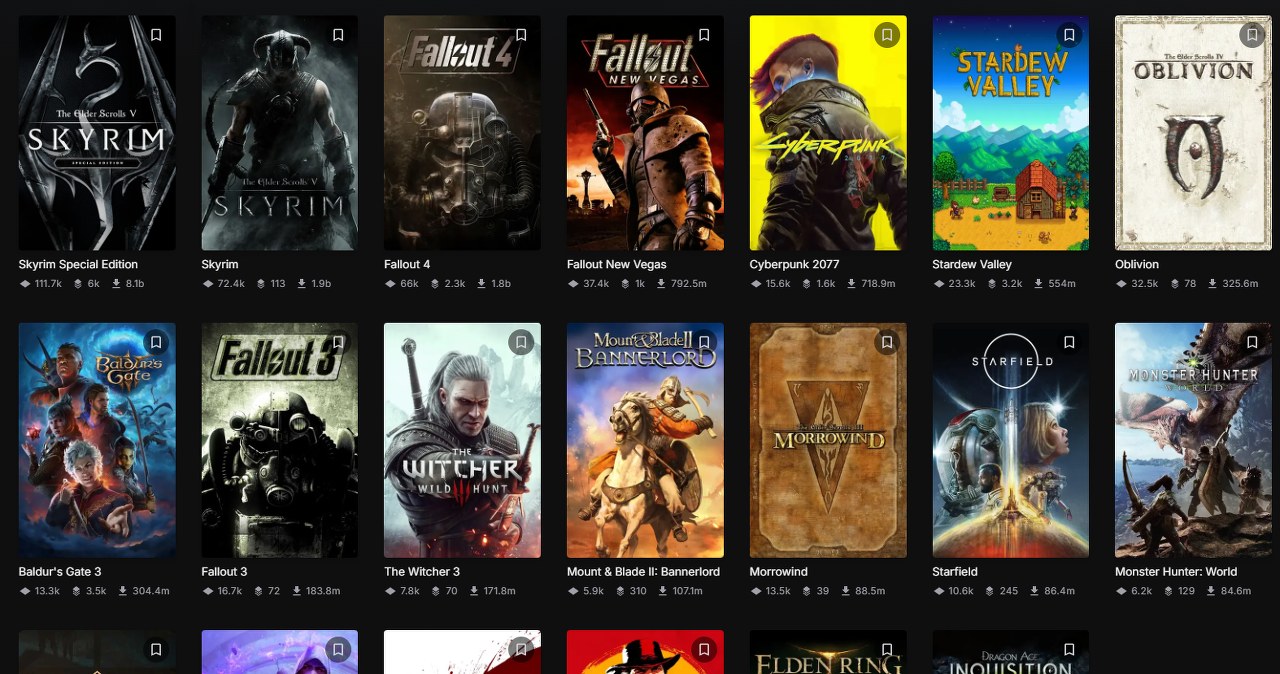Screen dimensions: 1280x674
Task: Bookmark Monster Hunter: World with its corner icon
Action: point(1252,342)
